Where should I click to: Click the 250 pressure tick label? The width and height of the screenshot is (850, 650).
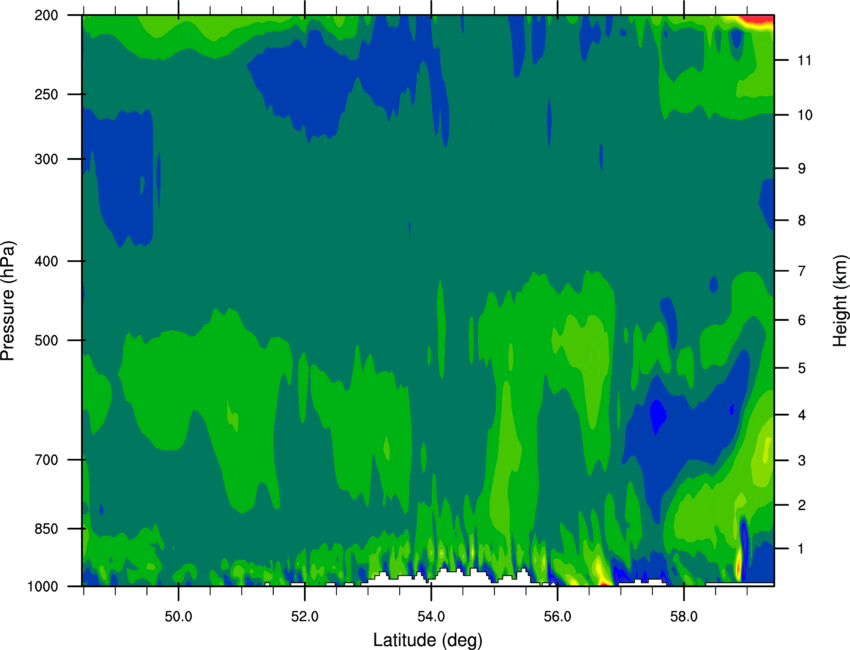coord(46,94)
